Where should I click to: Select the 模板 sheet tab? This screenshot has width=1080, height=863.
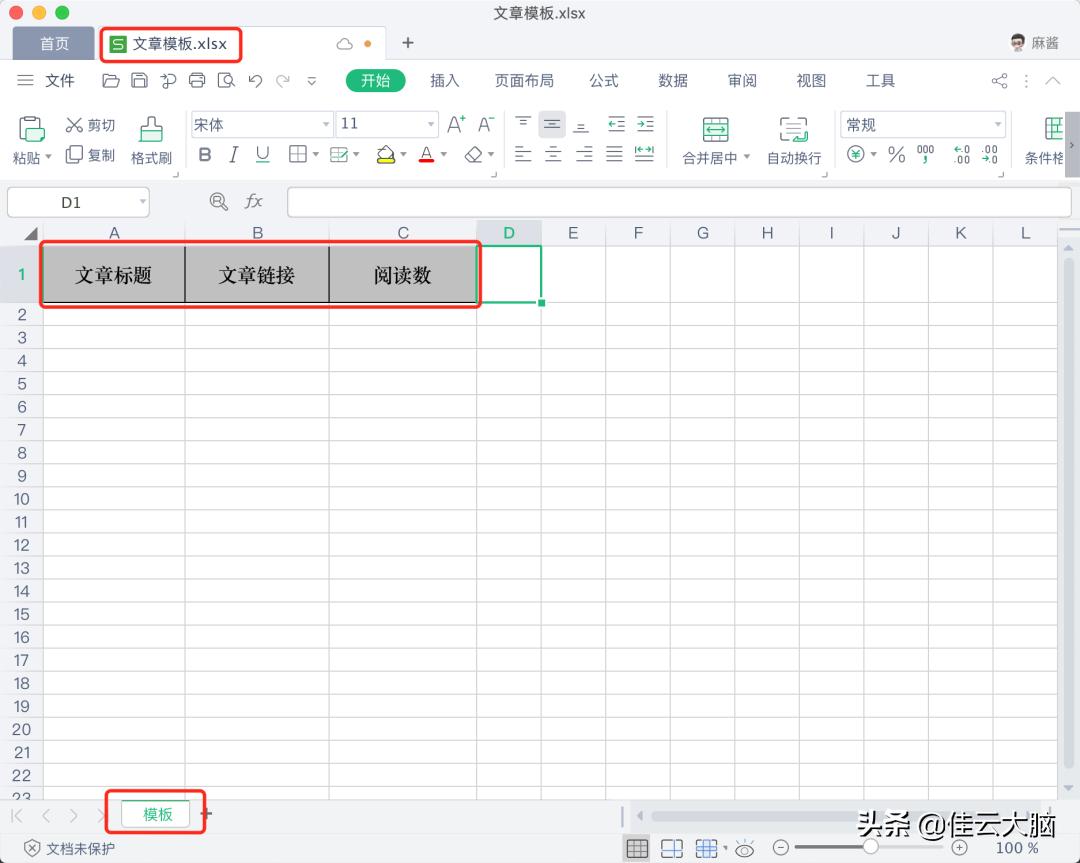click(155, 814)
